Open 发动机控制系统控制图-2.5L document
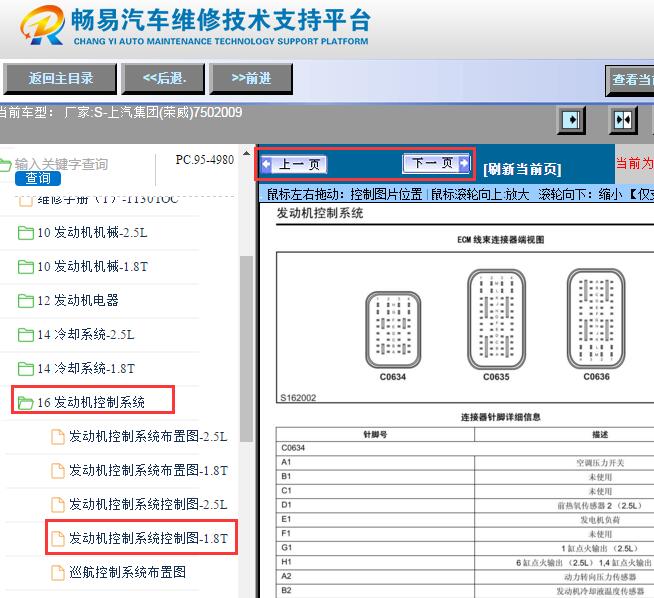The image size is (654, 598). pos(148,505)
